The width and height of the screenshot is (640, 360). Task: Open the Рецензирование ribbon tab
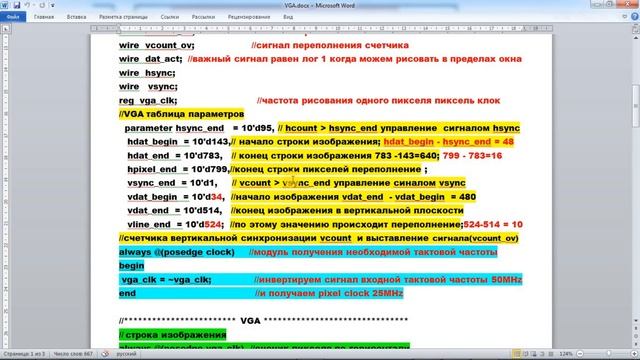point(249,17)
